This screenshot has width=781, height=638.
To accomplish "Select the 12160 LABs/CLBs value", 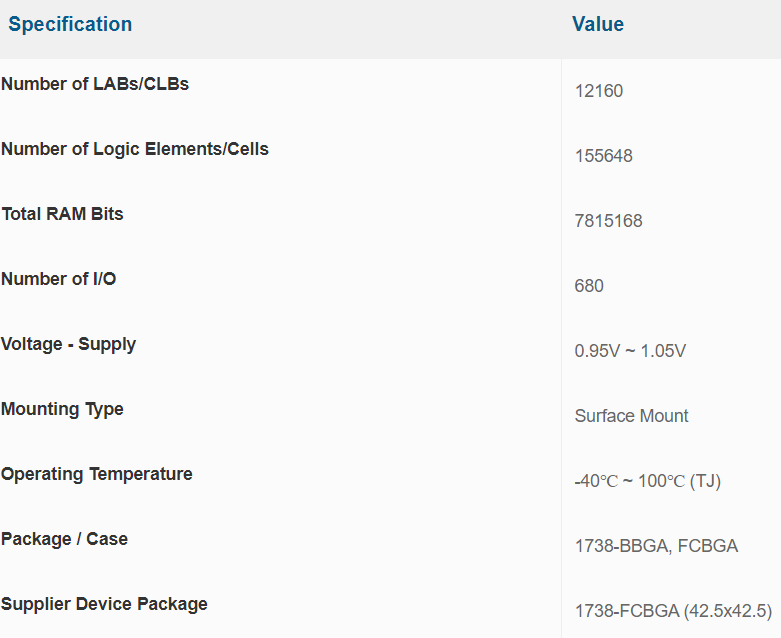I will (x=599, y=91).
